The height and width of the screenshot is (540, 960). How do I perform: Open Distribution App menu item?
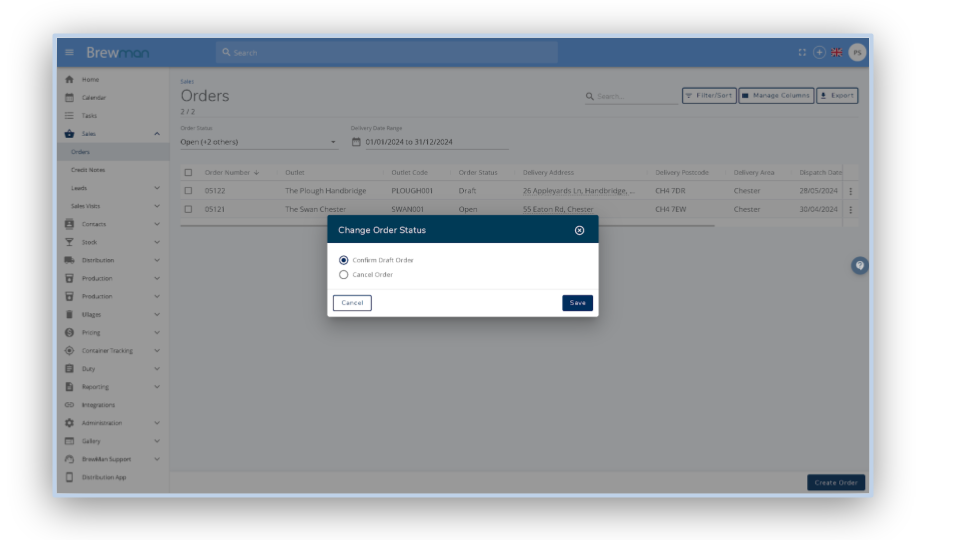click(113, 477)
